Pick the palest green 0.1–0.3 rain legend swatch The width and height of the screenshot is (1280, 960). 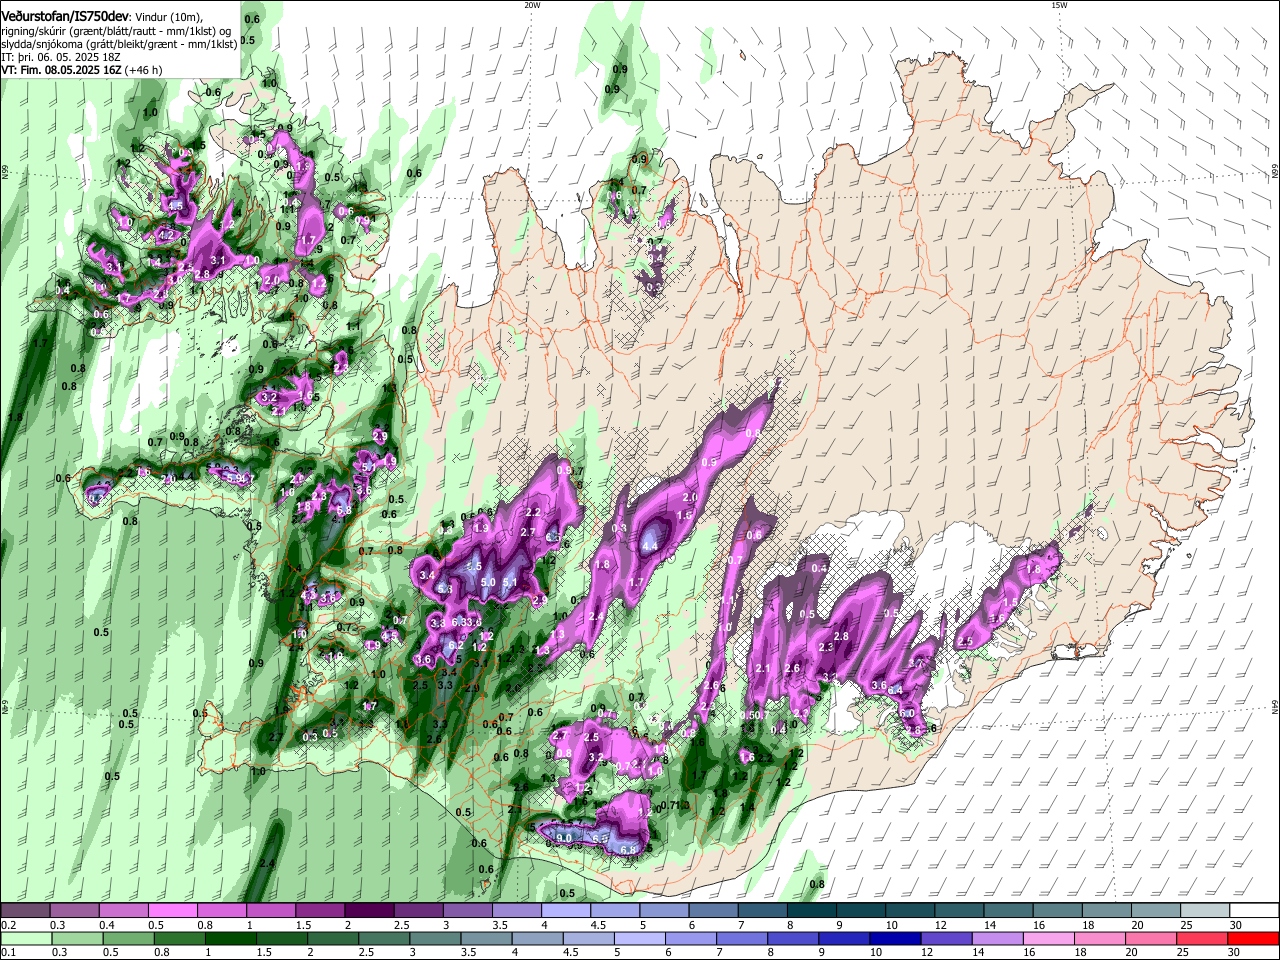tap(25, 938)
